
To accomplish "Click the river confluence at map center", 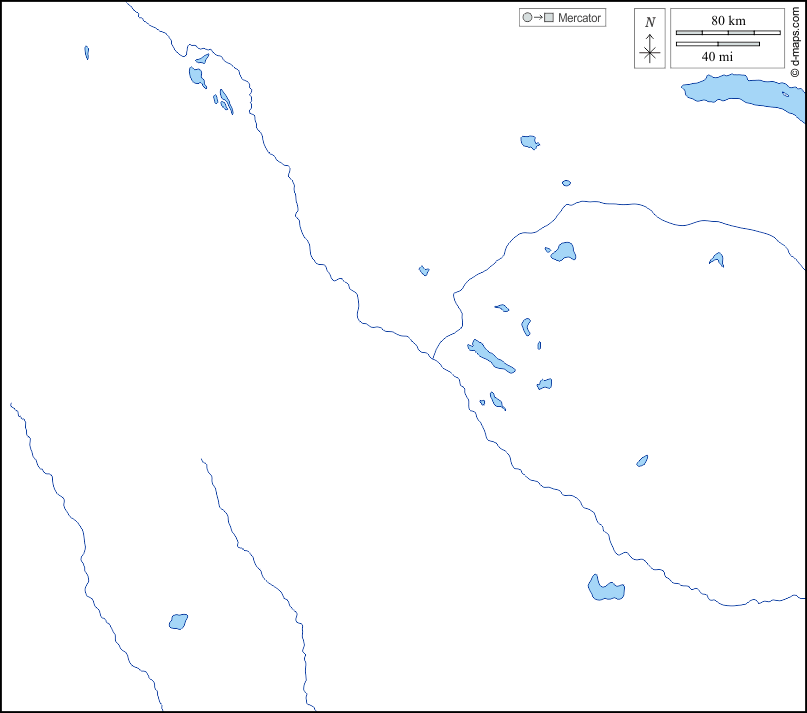I will 434,358.
